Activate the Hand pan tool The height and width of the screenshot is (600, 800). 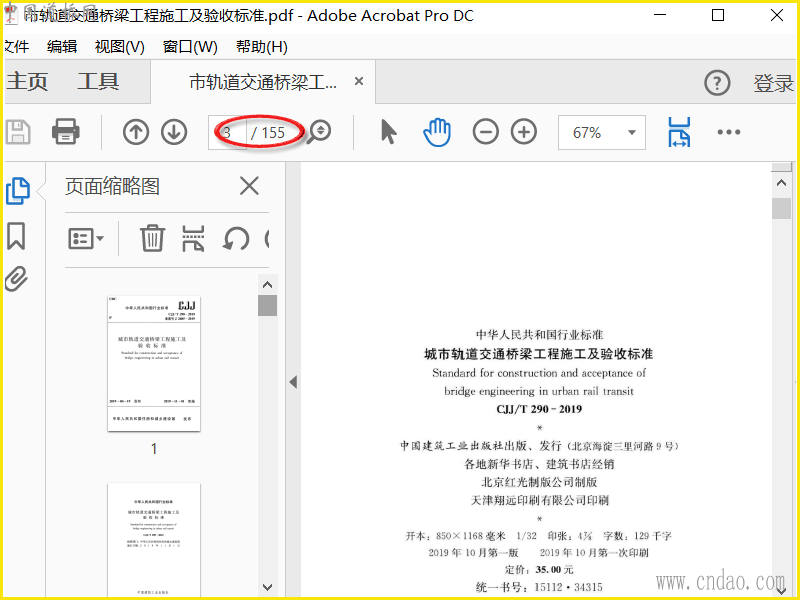[x=437, y=132]
